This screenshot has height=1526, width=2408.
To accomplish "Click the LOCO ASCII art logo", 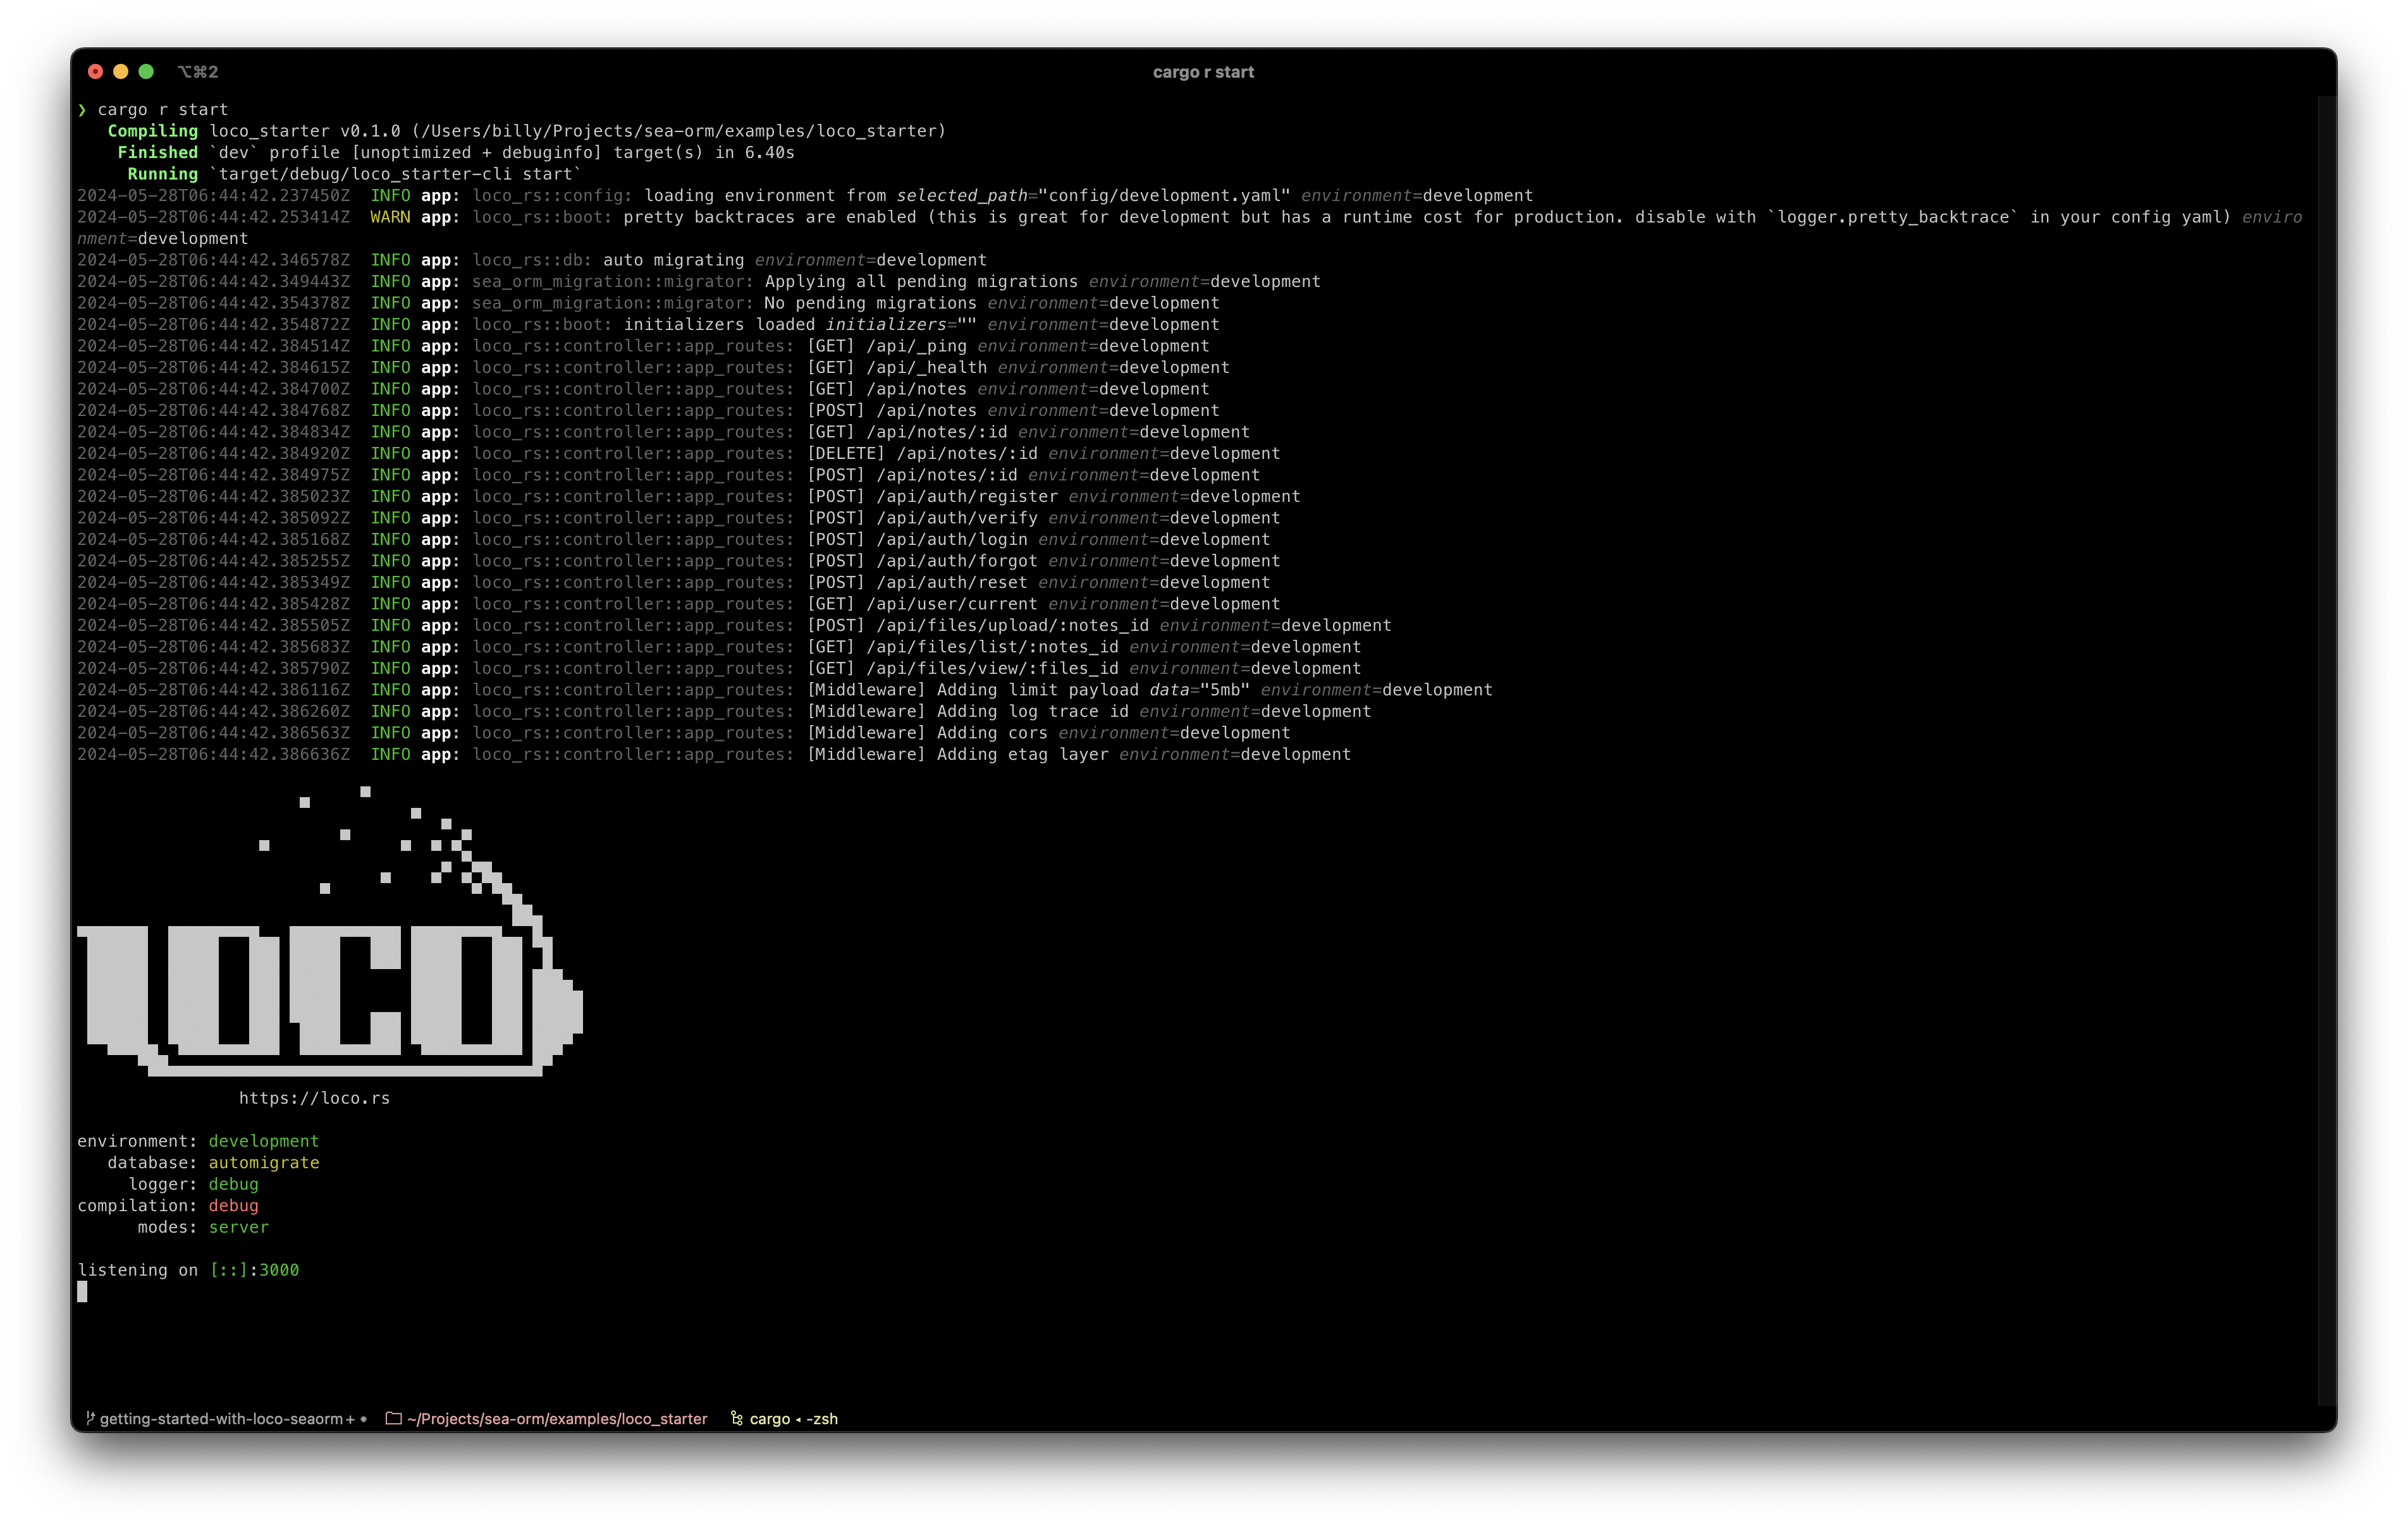I will point(330,932).
